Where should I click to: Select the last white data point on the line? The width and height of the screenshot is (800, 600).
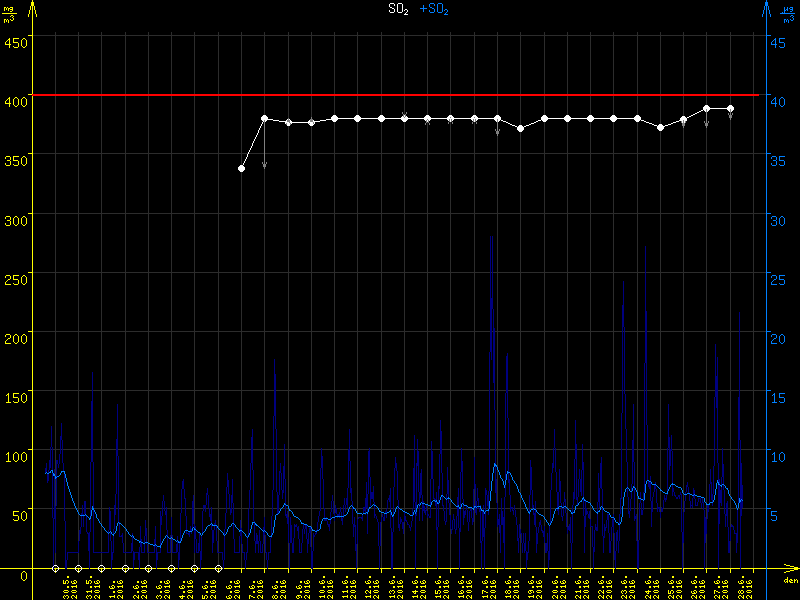[x=730, y=108]
